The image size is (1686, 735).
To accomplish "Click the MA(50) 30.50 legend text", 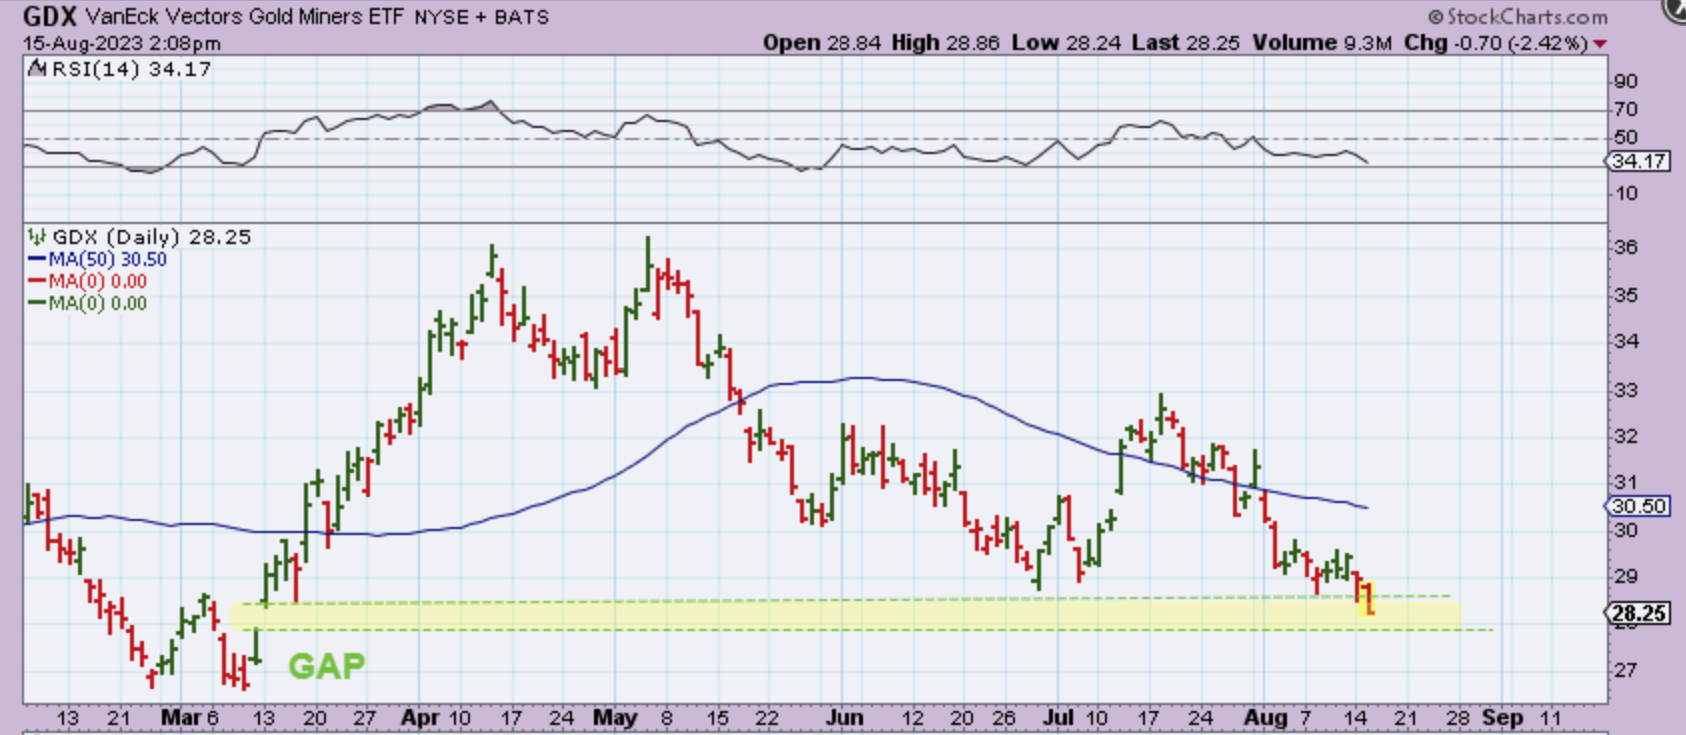I will 108,260.
